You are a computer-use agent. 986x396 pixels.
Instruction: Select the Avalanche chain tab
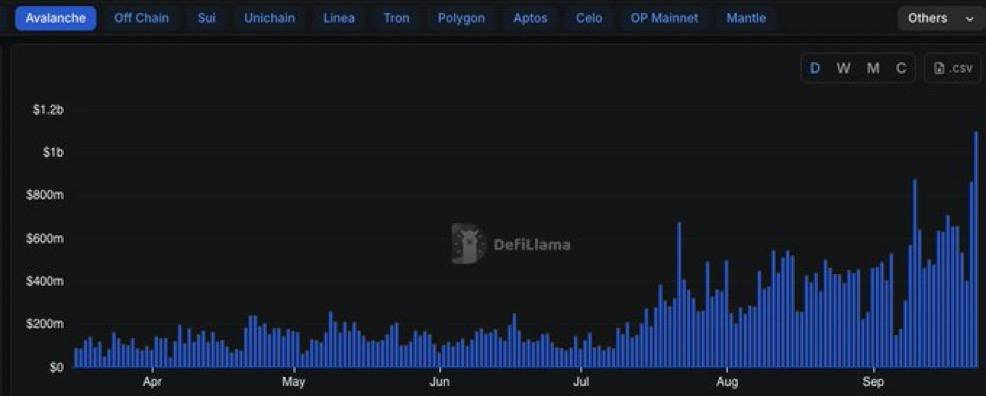coord(56,18)
